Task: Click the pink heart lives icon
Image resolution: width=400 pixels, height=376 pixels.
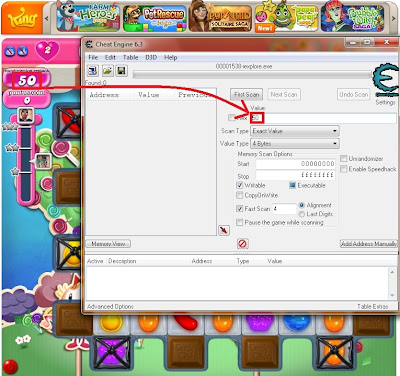Action: pos(47,51)
